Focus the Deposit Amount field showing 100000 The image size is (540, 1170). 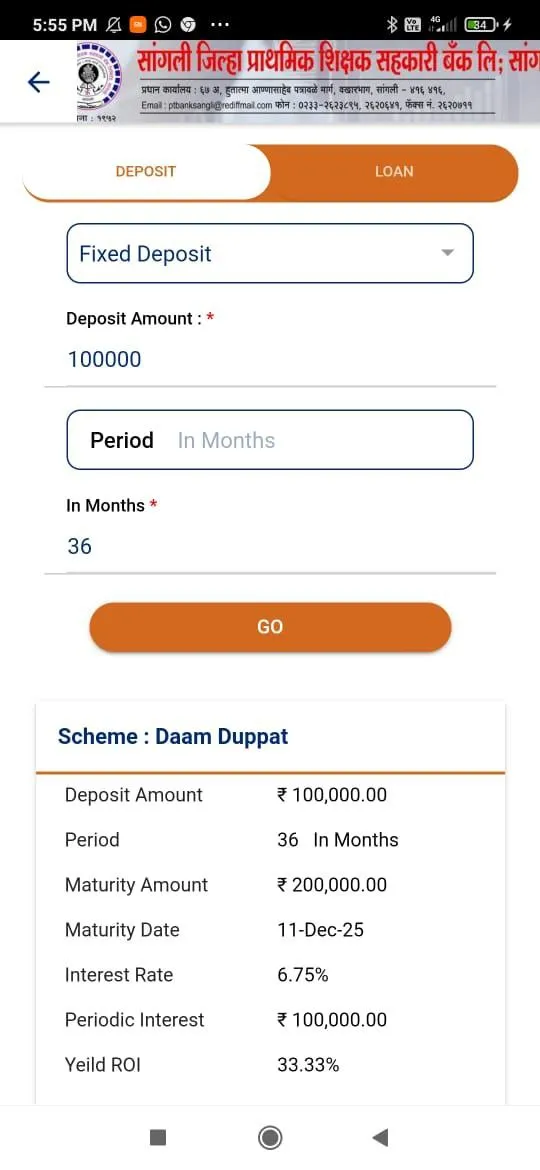pyautogui.click(x=270, y=360)
